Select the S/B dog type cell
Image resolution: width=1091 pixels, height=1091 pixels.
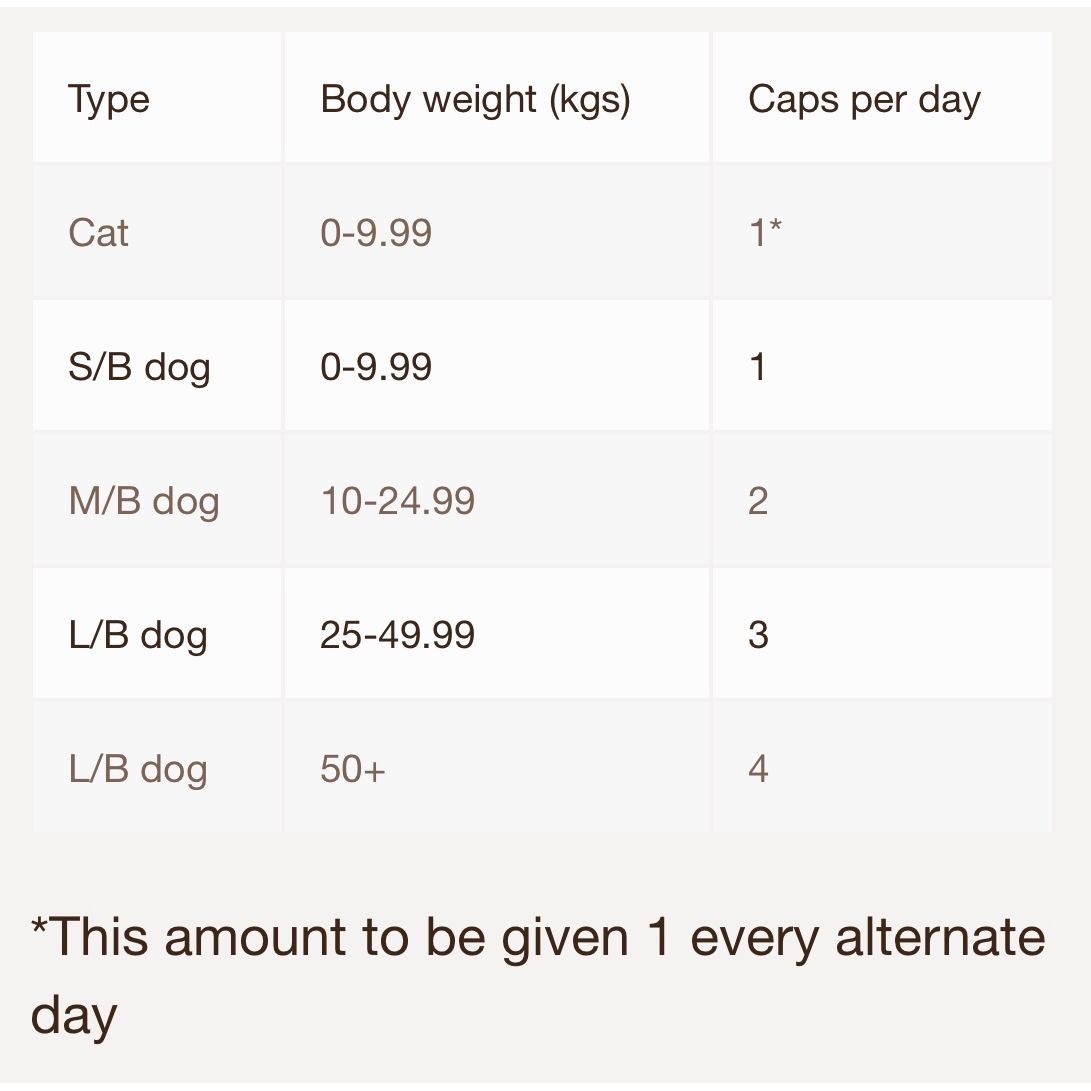click(157, 365)
